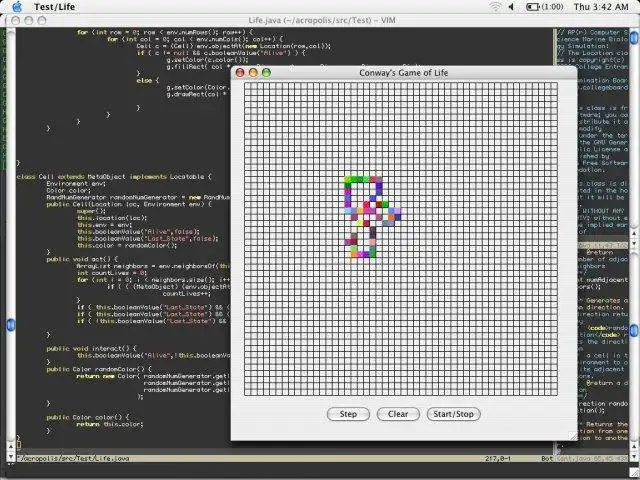Viewport: 640px width, 480px height.
Task: Open the Apple menu
Action: pyautogui.click(x=17, y=7)
